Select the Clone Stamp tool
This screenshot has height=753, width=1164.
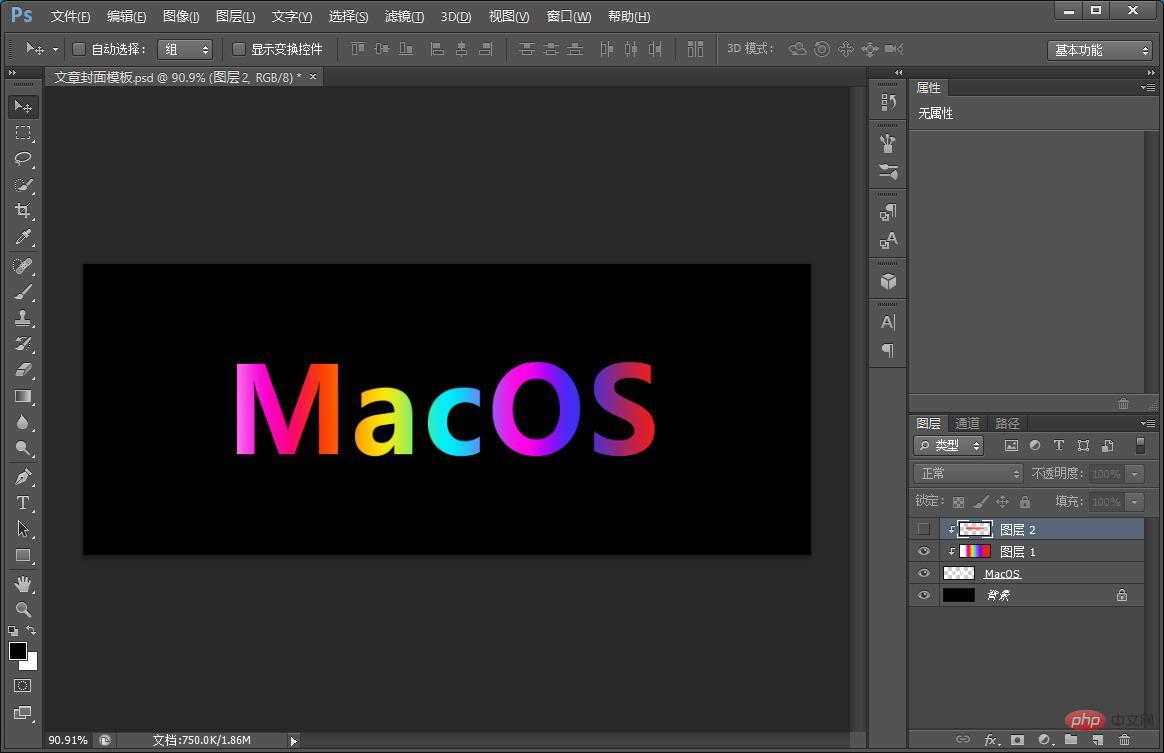[23, 318]
